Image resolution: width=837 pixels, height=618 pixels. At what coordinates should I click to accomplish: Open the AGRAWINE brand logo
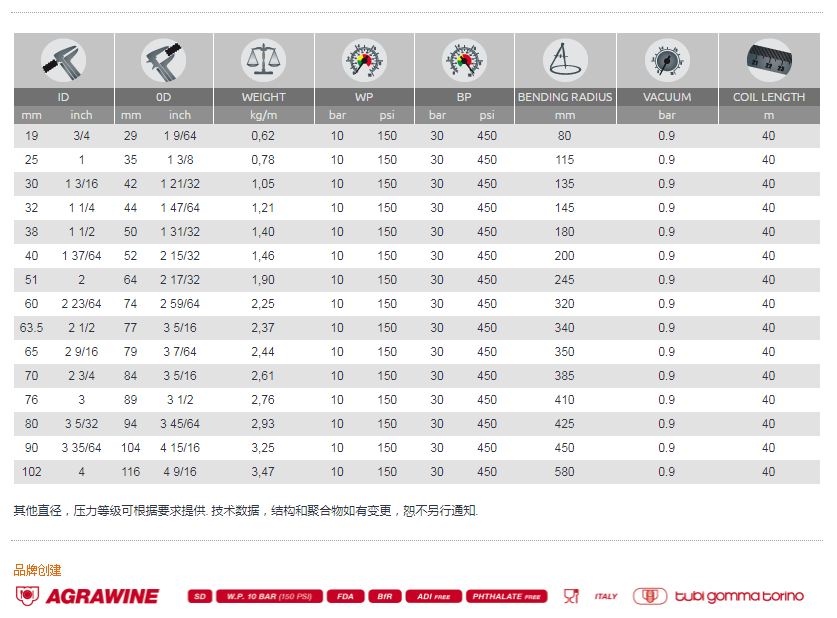[x=87, y=596]
